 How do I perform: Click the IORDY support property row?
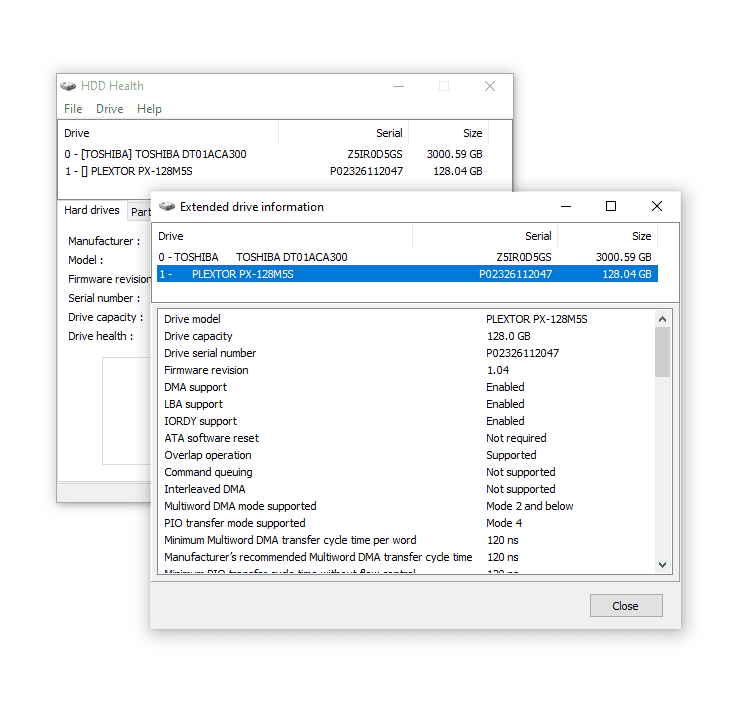pyautogui.click(x=407, y=421)
